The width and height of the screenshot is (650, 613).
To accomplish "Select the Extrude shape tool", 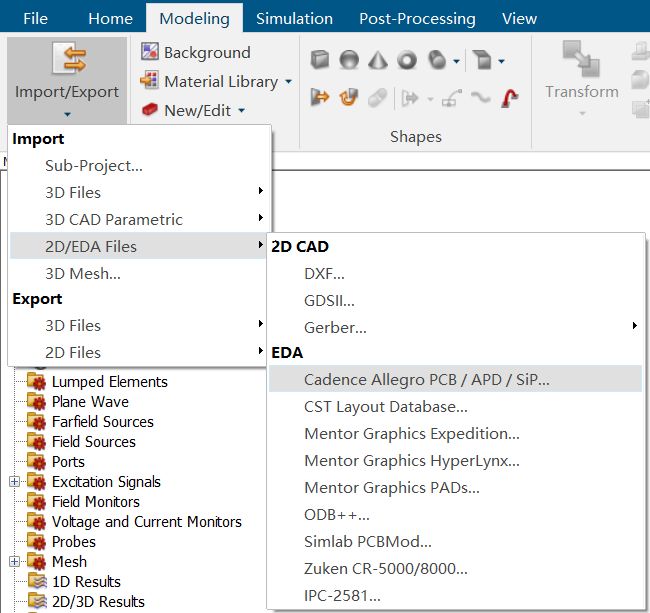I will pos(482,60).
